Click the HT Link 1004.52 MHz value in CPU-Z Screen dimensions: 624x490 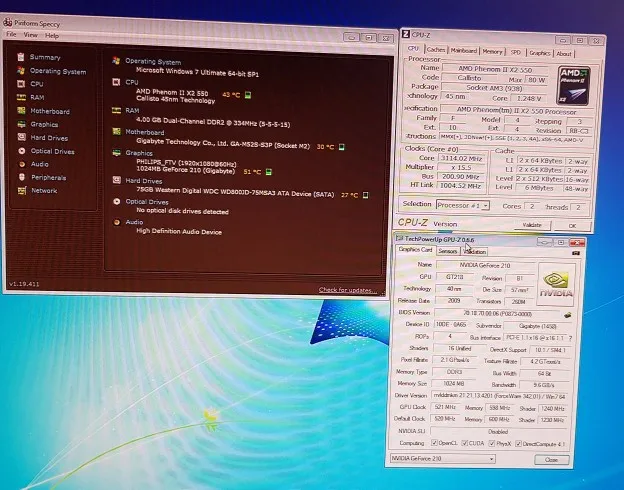(460, 185)
